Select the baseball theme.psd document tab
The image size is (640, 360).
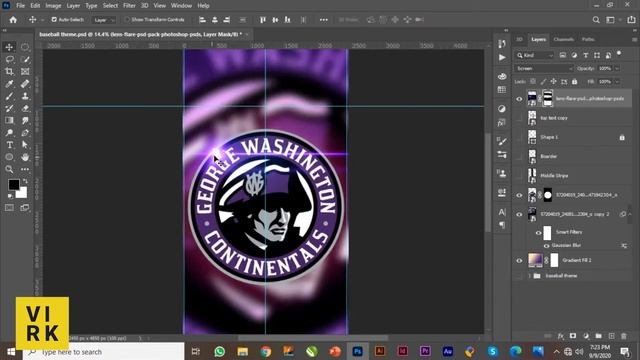140,34
